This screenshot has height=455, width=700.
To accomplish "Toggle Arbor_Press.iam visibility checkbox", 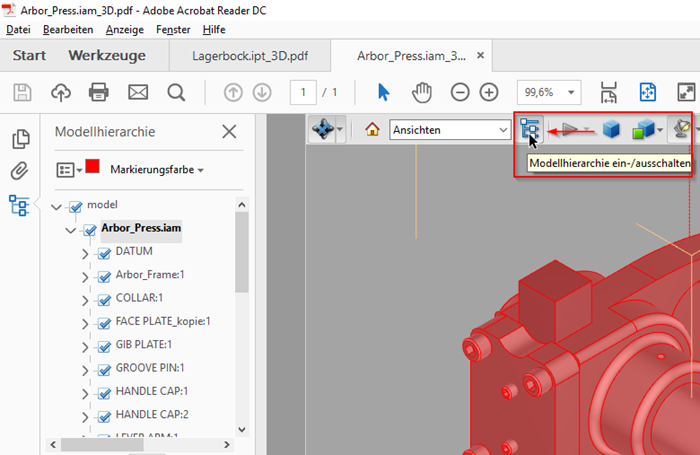I will [89, 230].
